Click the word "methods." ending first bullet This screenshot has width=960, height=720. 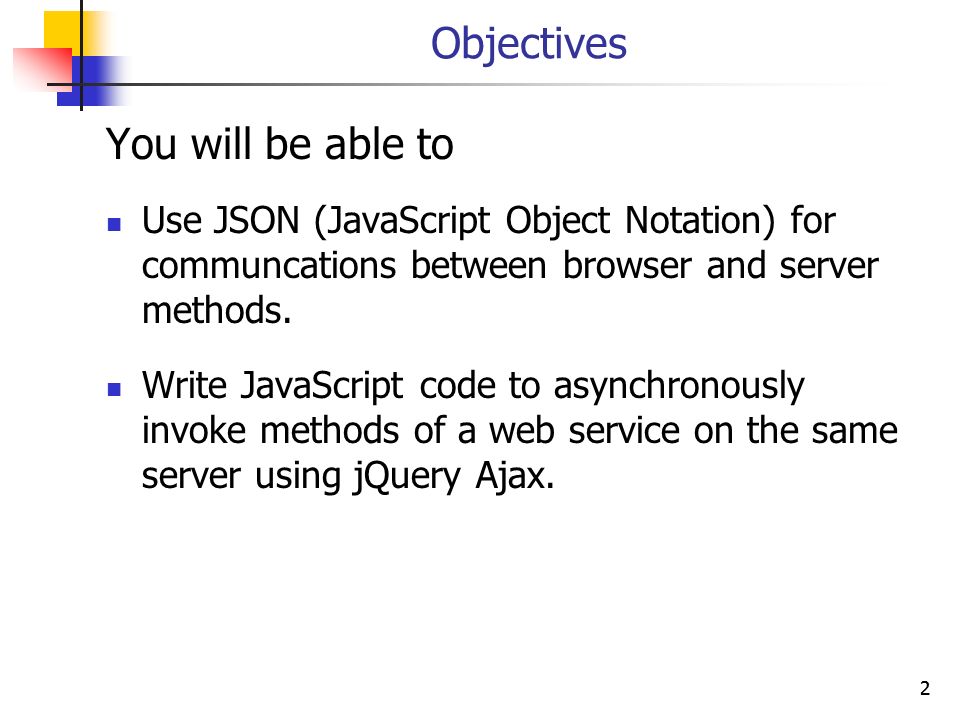pos(216,311)
